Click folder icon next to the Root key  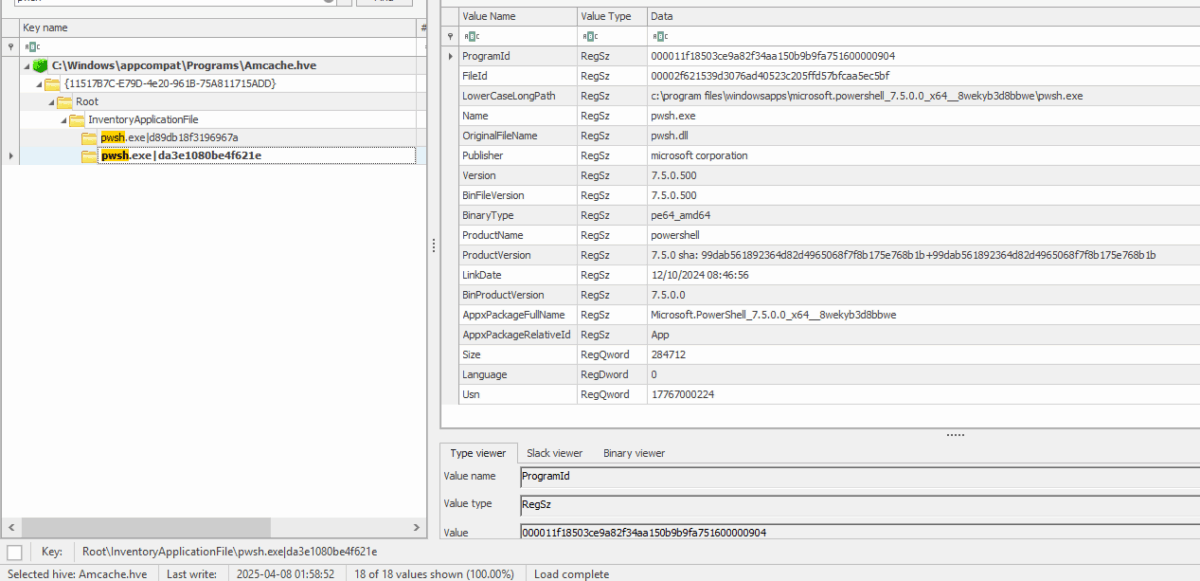pos(65,101)
